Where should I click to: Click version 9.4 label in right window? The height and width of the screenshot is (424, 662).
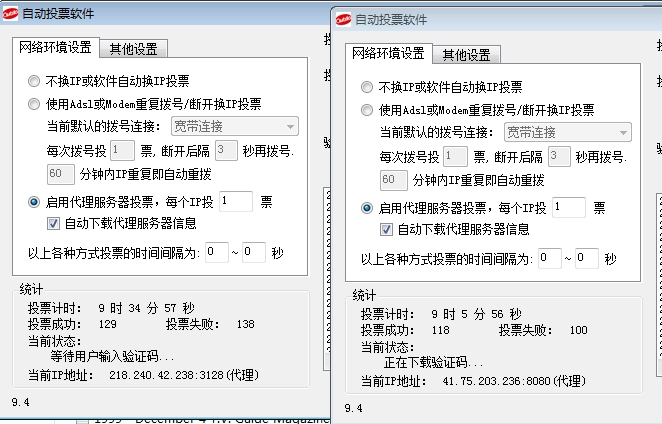tap(353, 408)
